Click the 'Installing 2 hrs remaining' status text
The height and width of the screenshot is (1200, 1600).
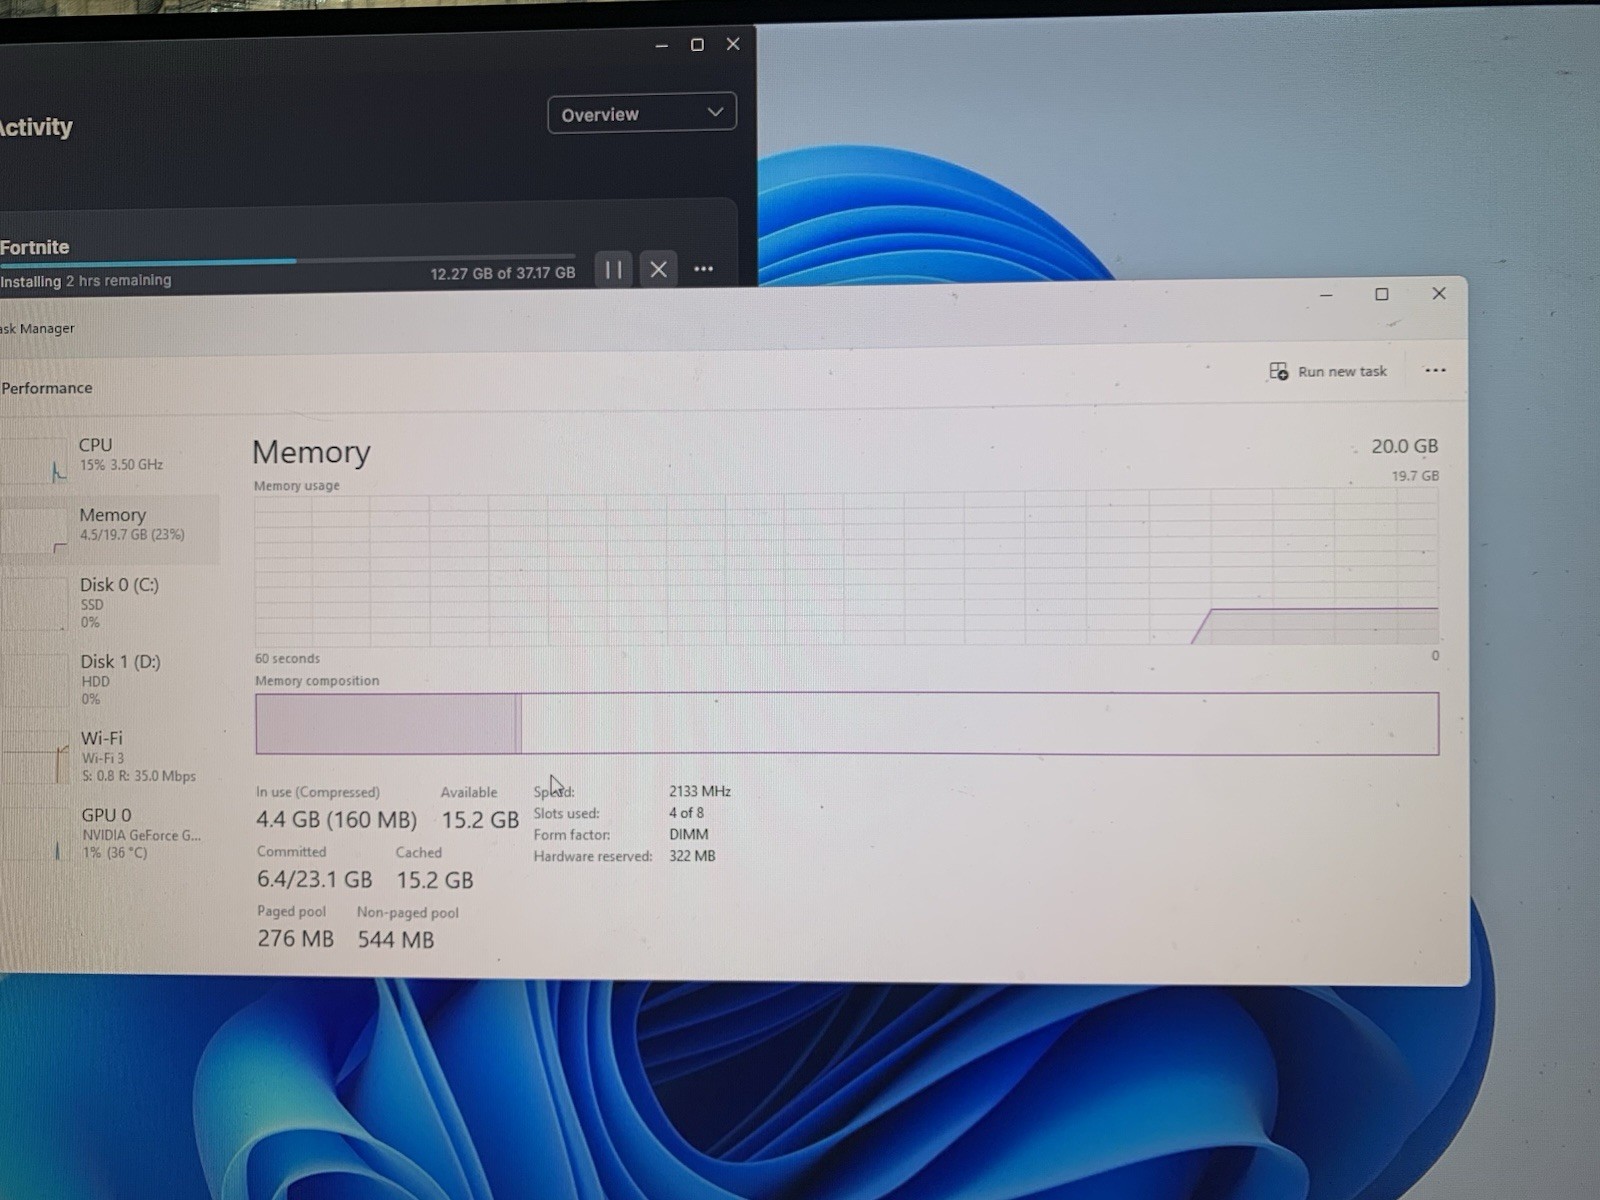click(86, 281)
